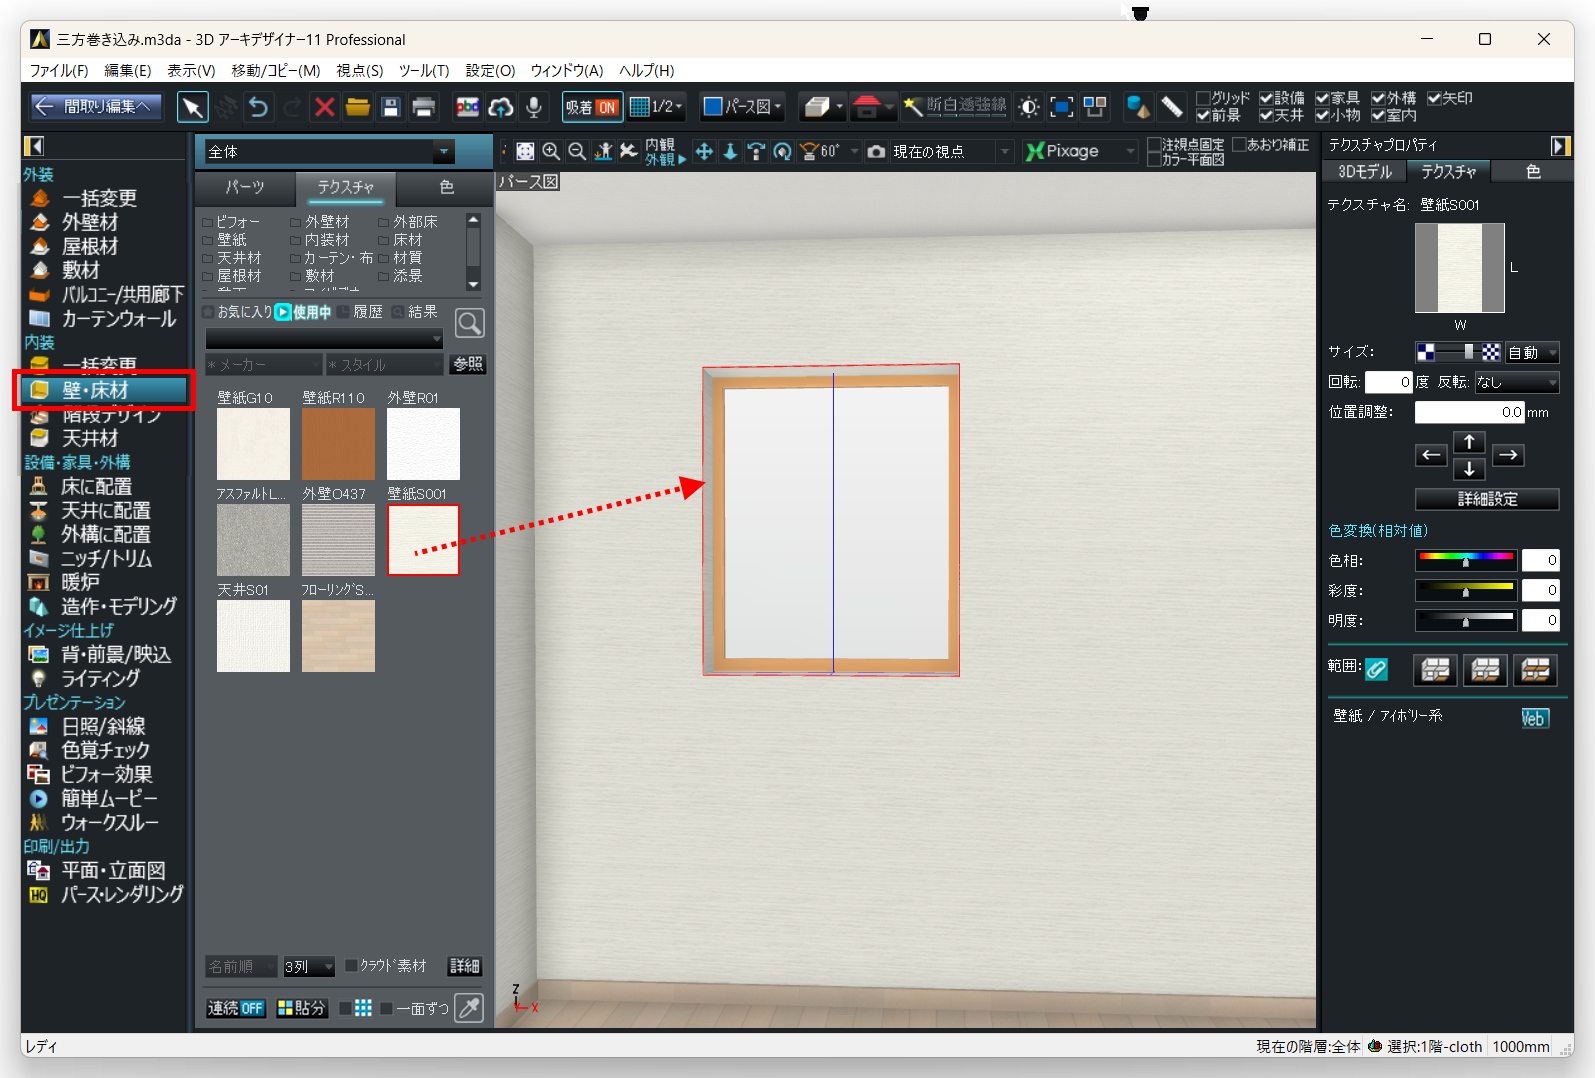
Task: Open the ツール(T) menu
Action: (423, 70)
